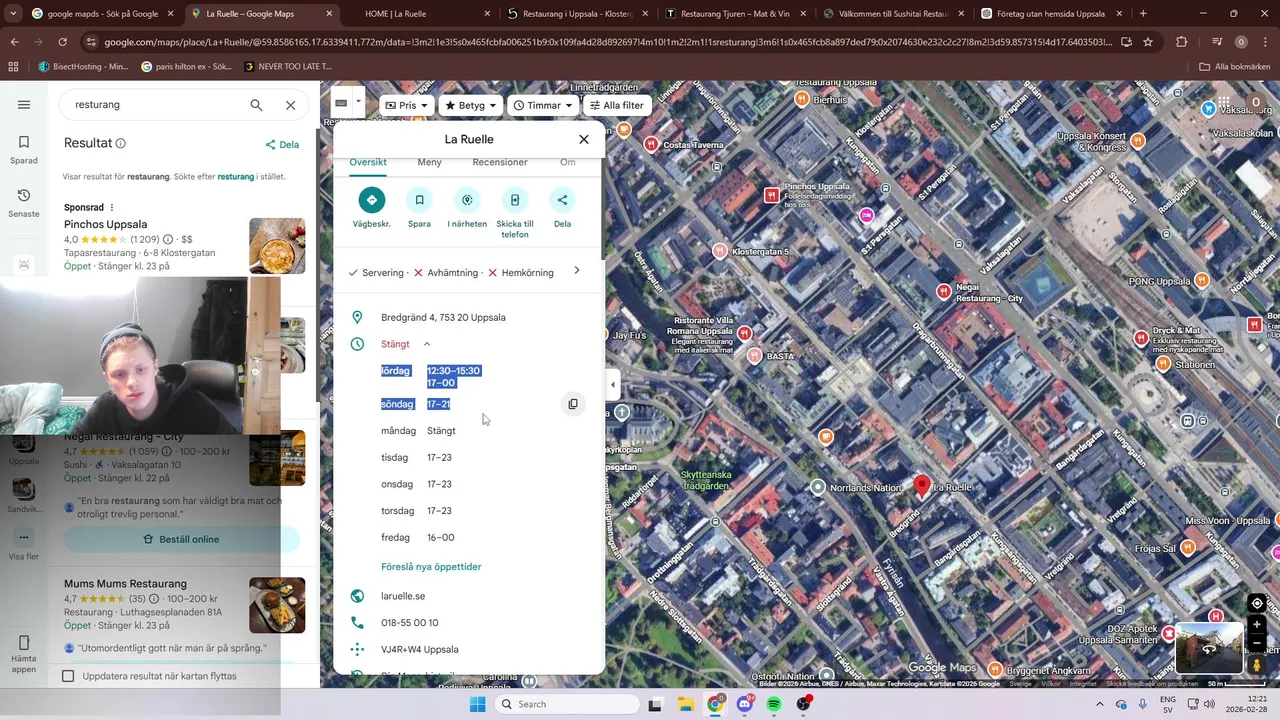The image size is (1280, 720).
Task: Click the my-location target button on map
Action: [x=1257, y=603]
